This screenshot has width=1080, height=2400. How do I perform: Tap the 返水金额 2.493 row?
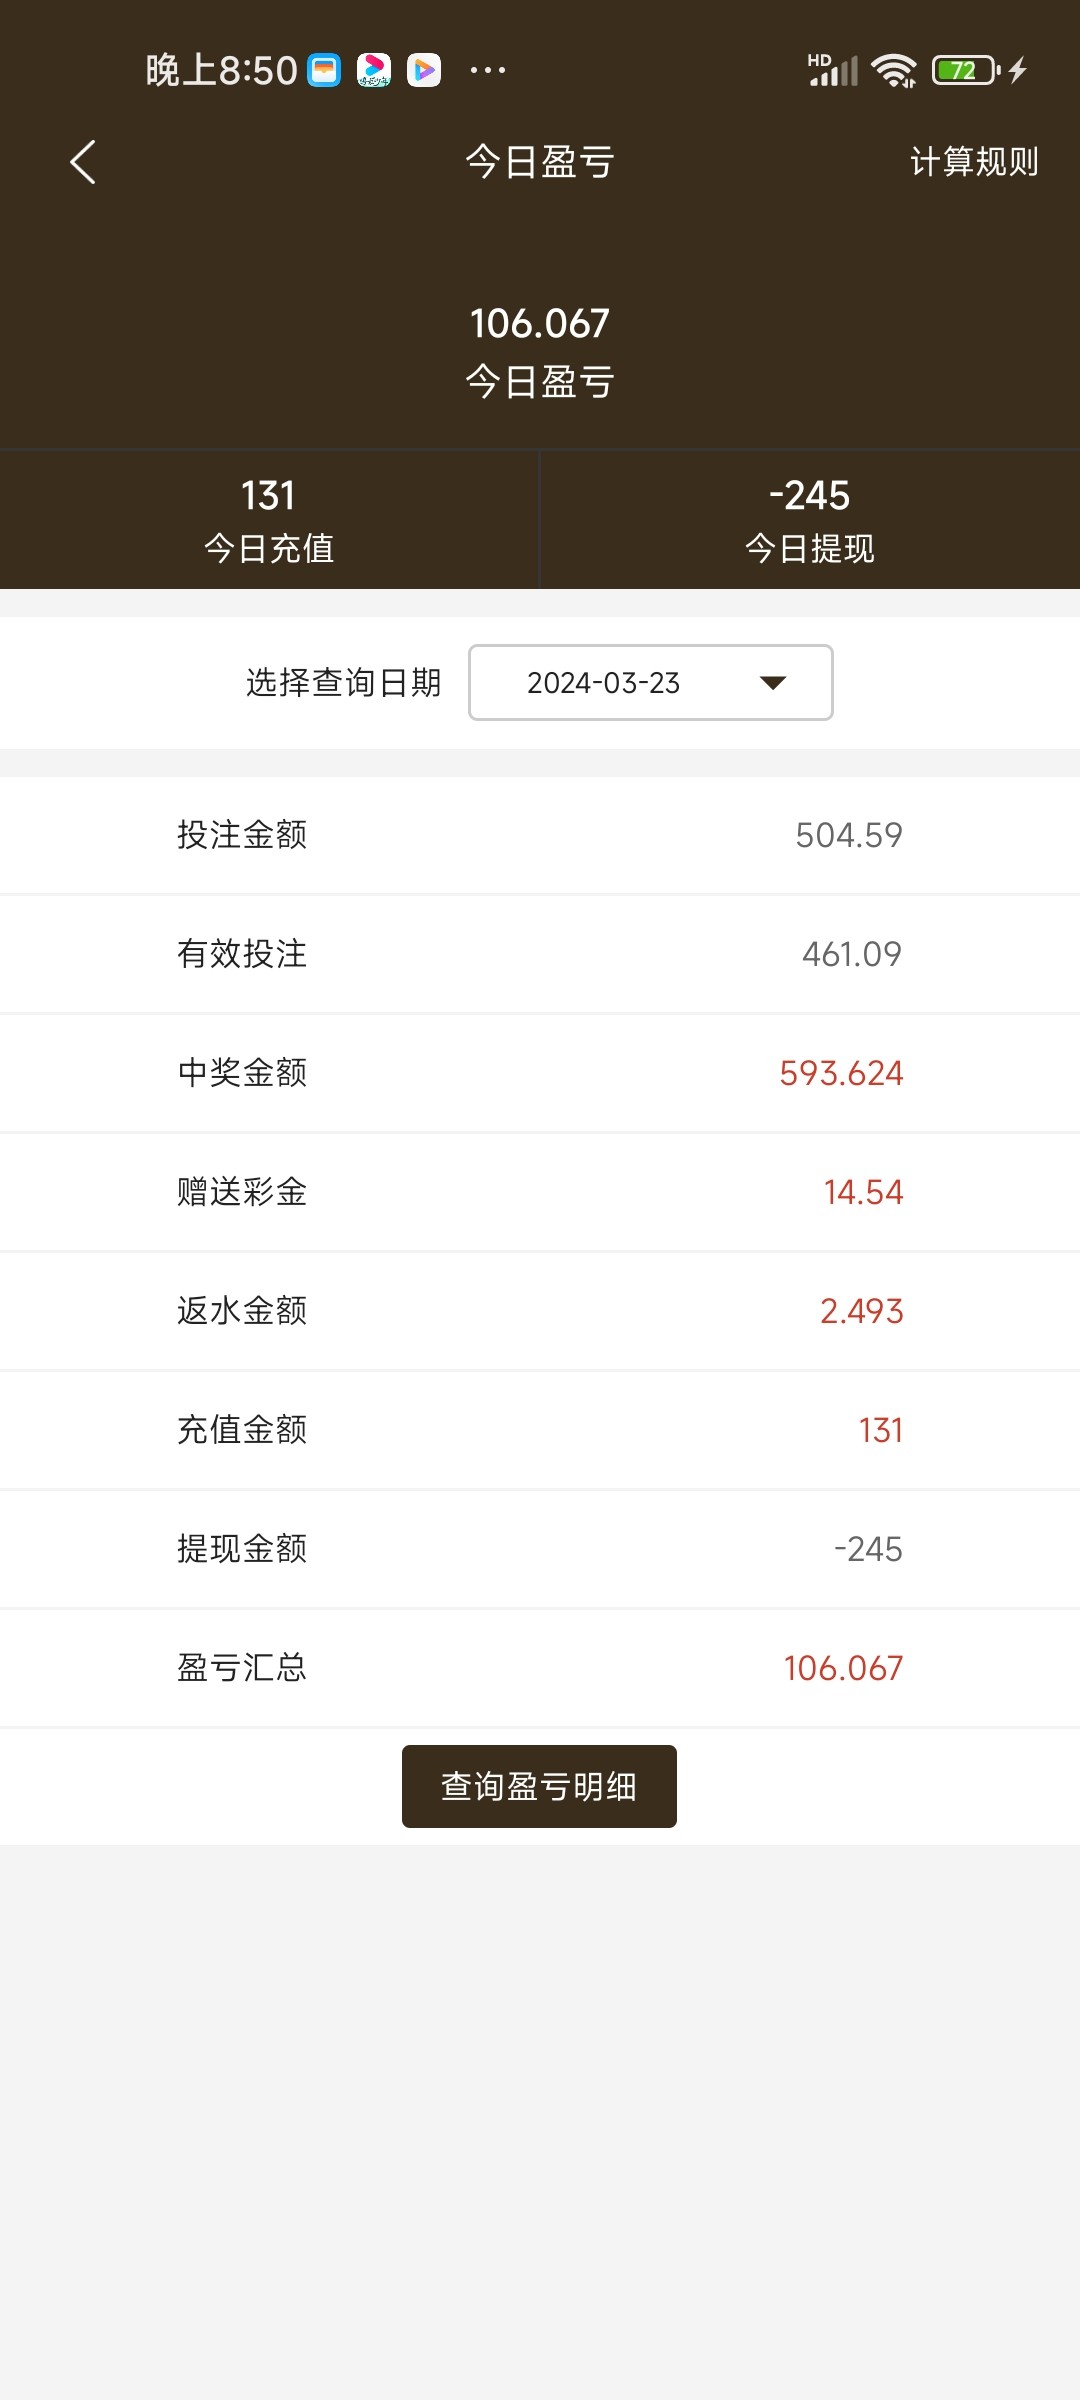(540, 1311)
